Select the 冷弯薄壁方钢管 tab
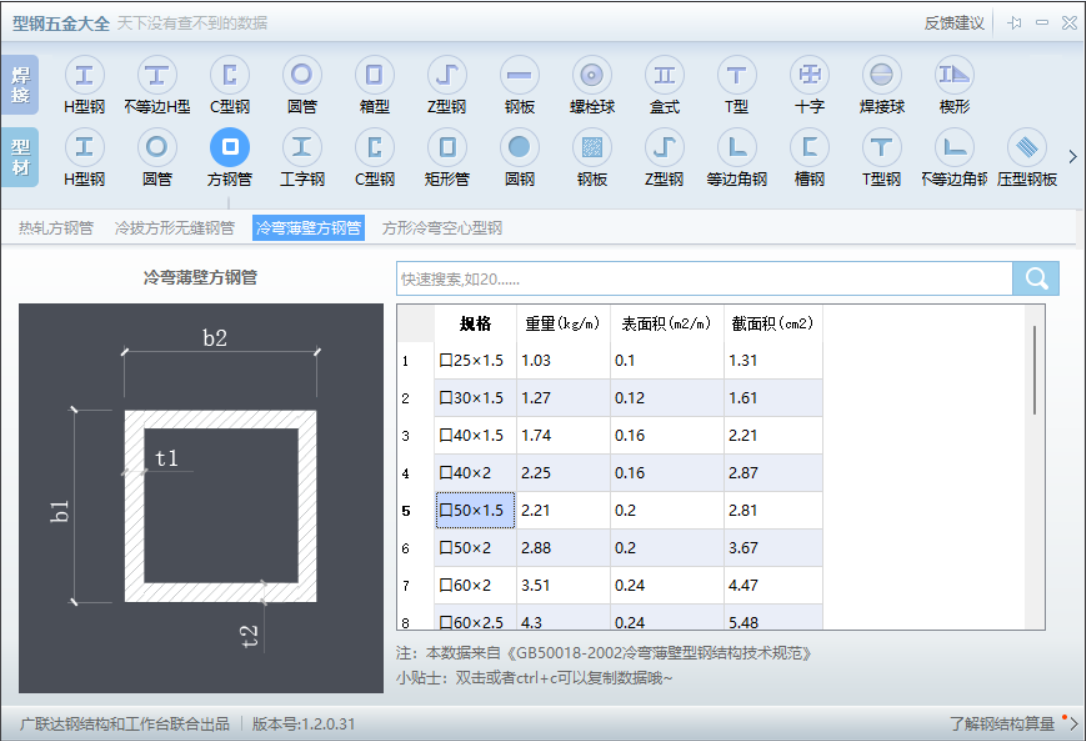Screen dimensions: 1086x741 [x=308, y=228]
